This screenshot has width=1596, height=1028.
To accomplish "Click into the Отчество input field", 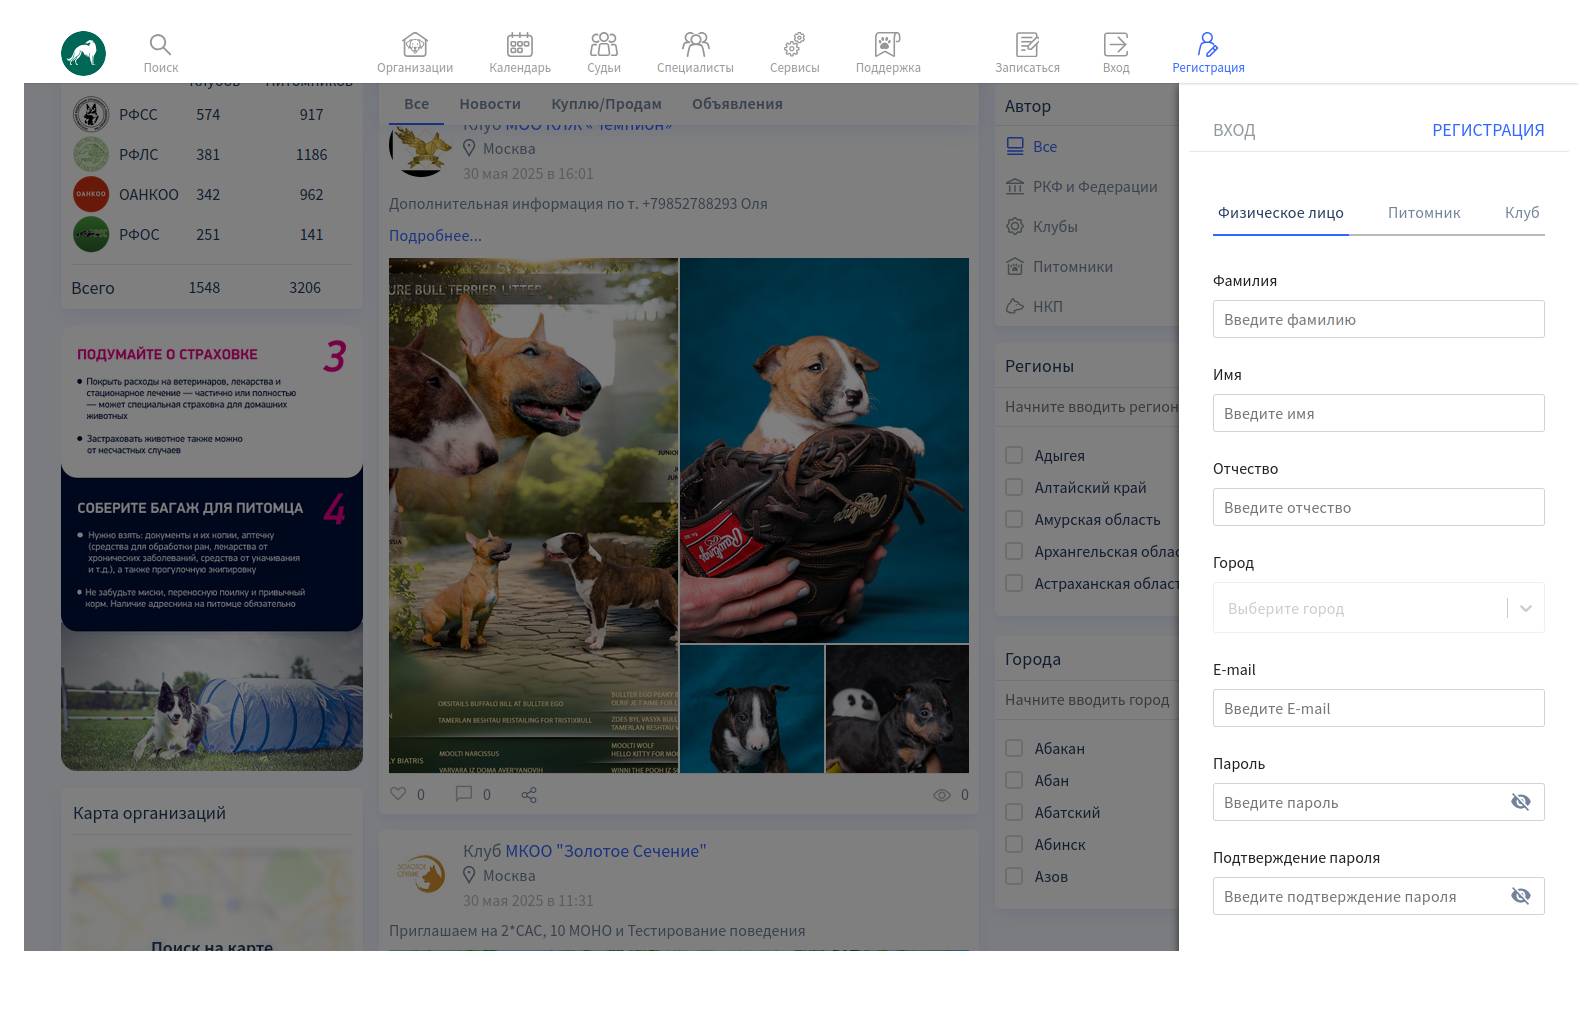I will pos(1378,507).
